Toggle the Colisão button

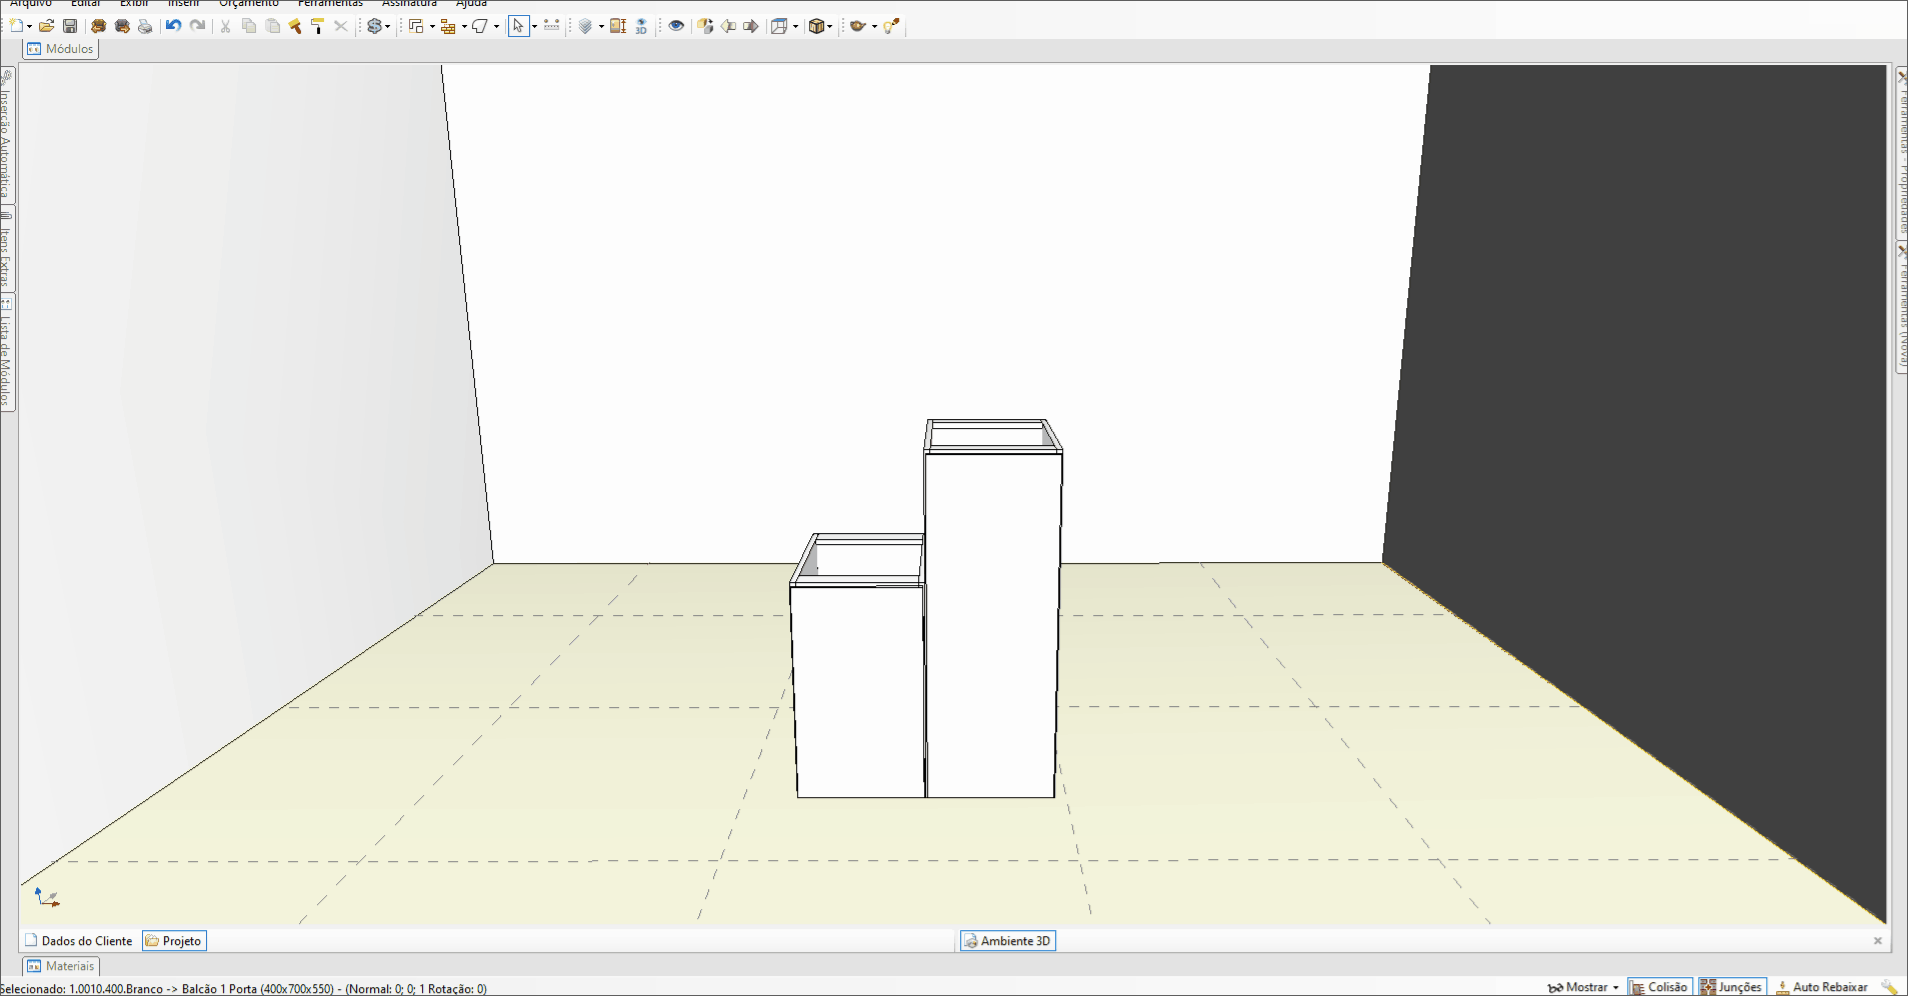[1659, 987]
